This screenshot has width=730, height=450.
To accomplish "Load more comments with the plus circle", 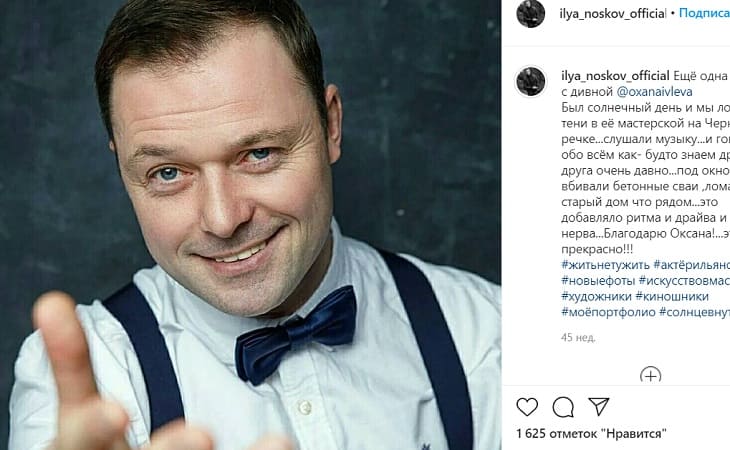I will (x=650, y=374).
